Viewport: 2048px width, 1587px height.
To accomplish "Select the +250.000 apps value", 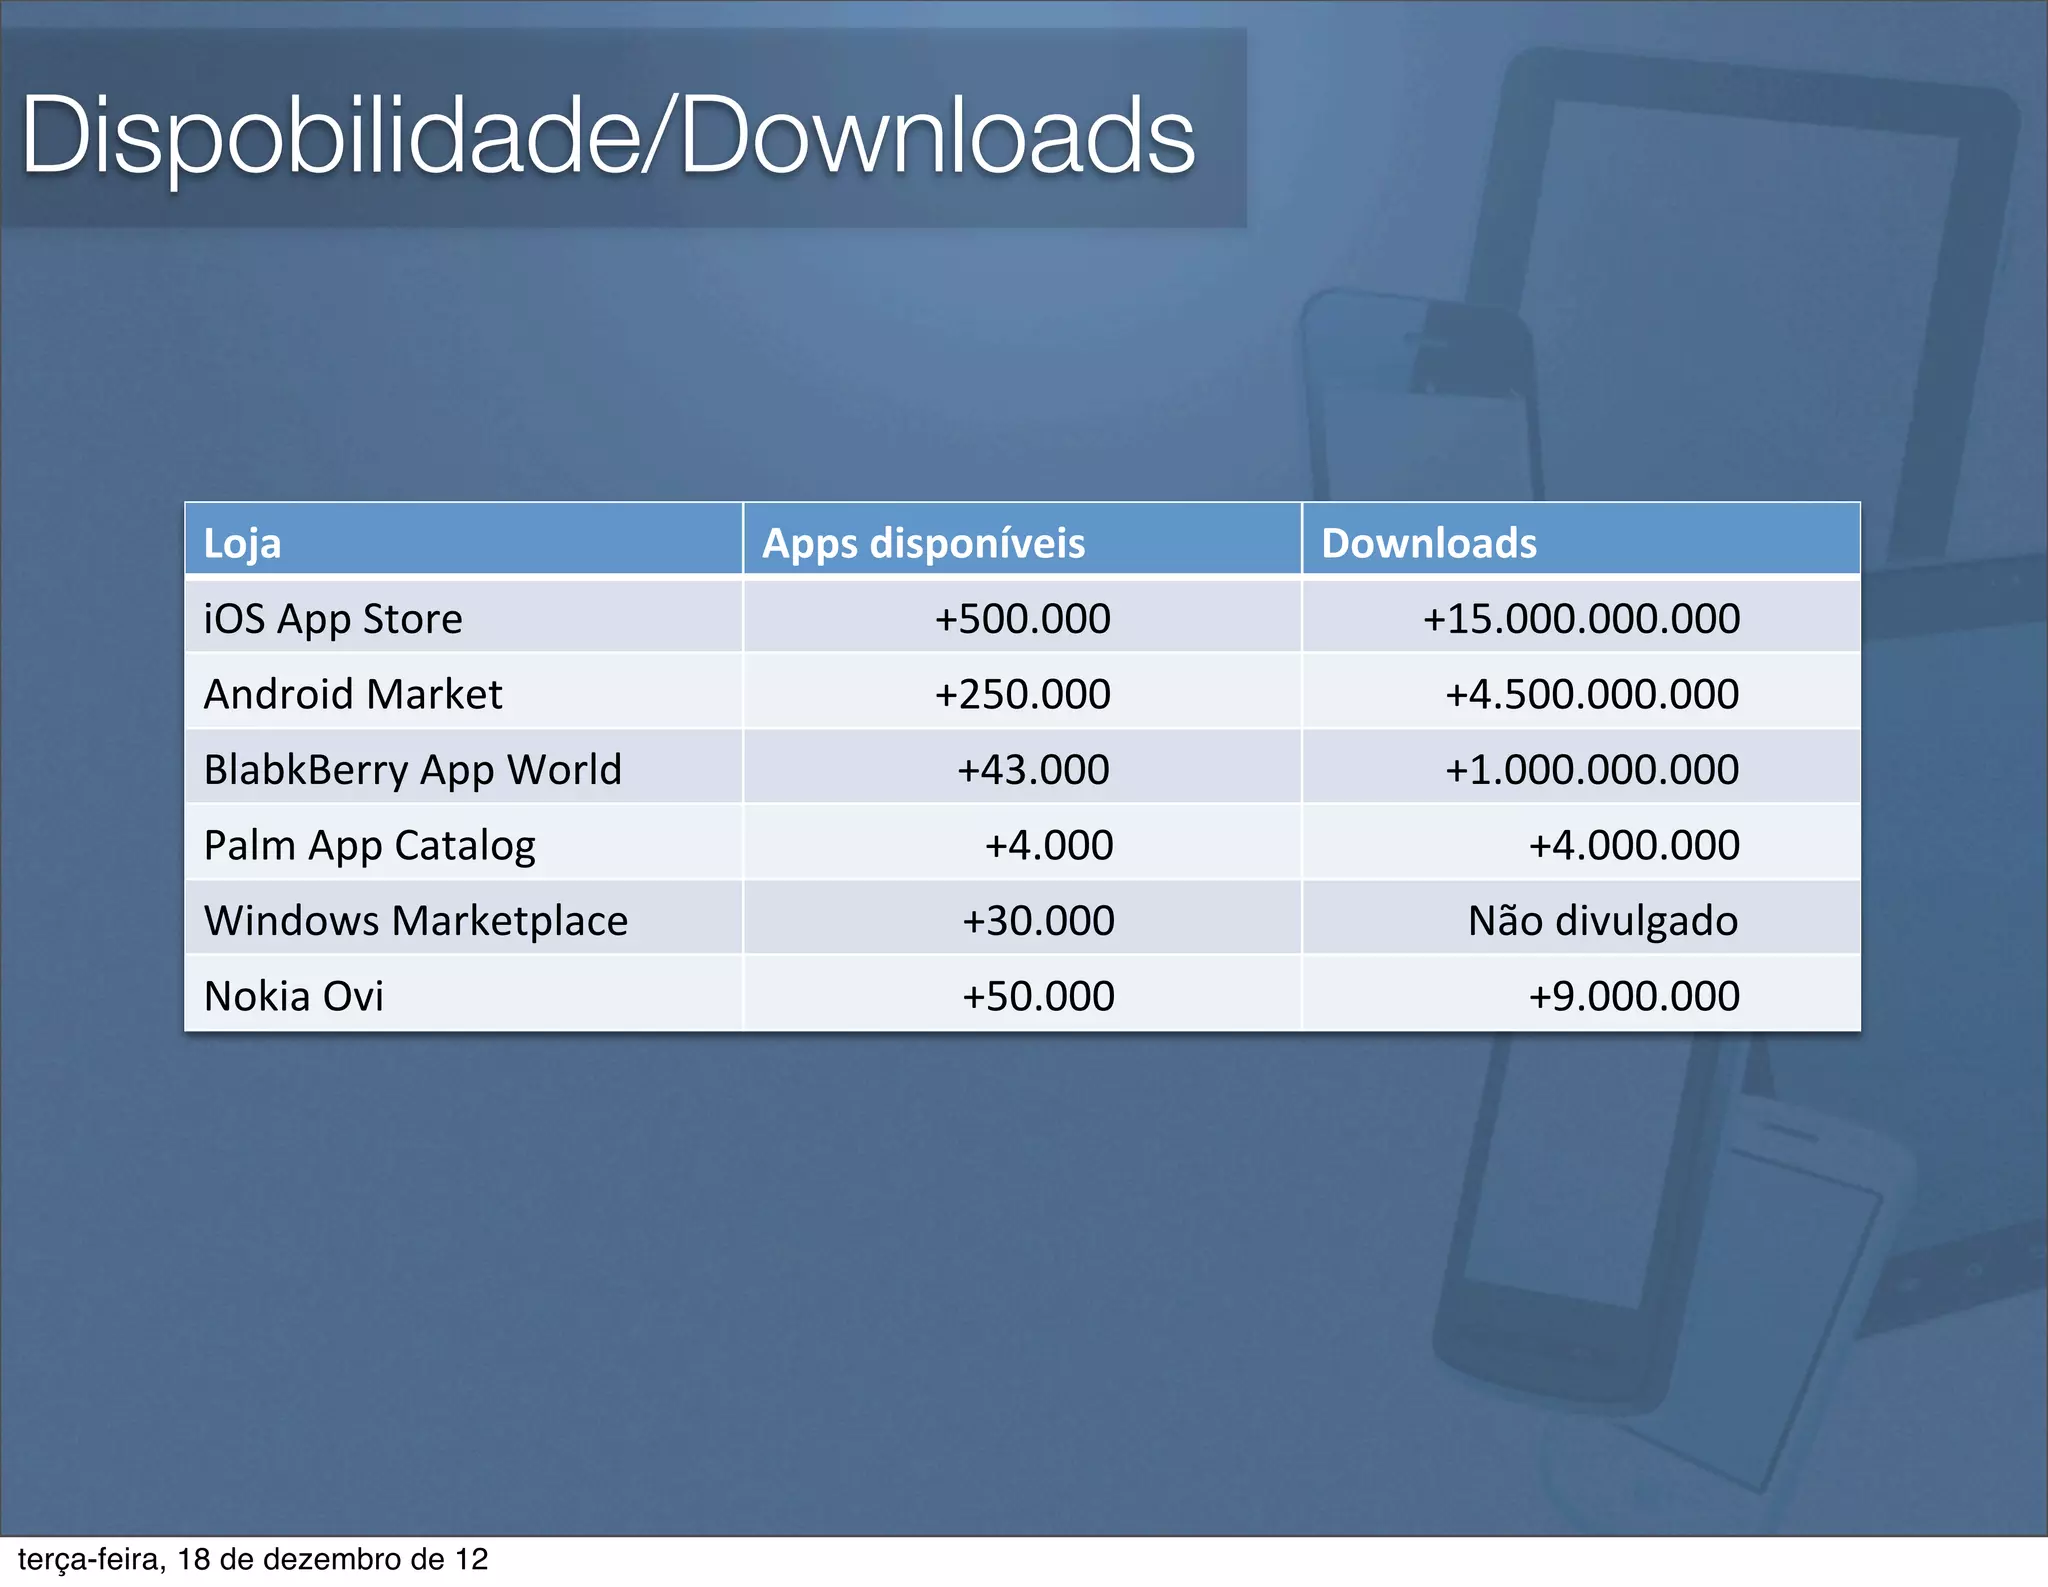I will 1022,693.
